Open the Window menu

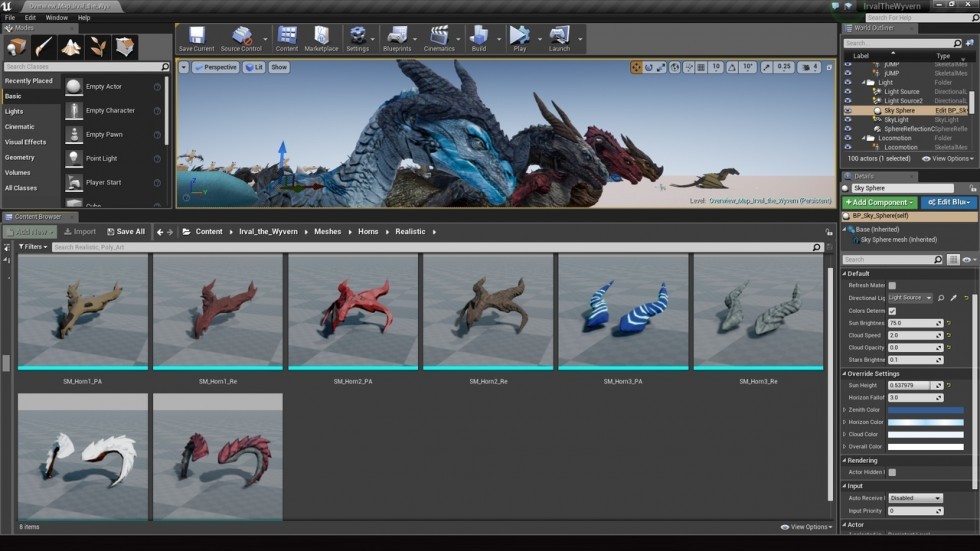(x=56, y=17)
